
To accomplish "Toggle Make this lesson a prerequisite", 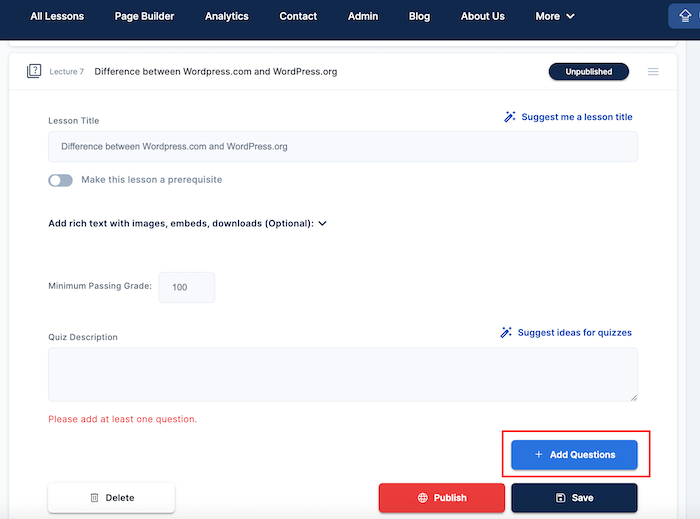I will 60,180.
